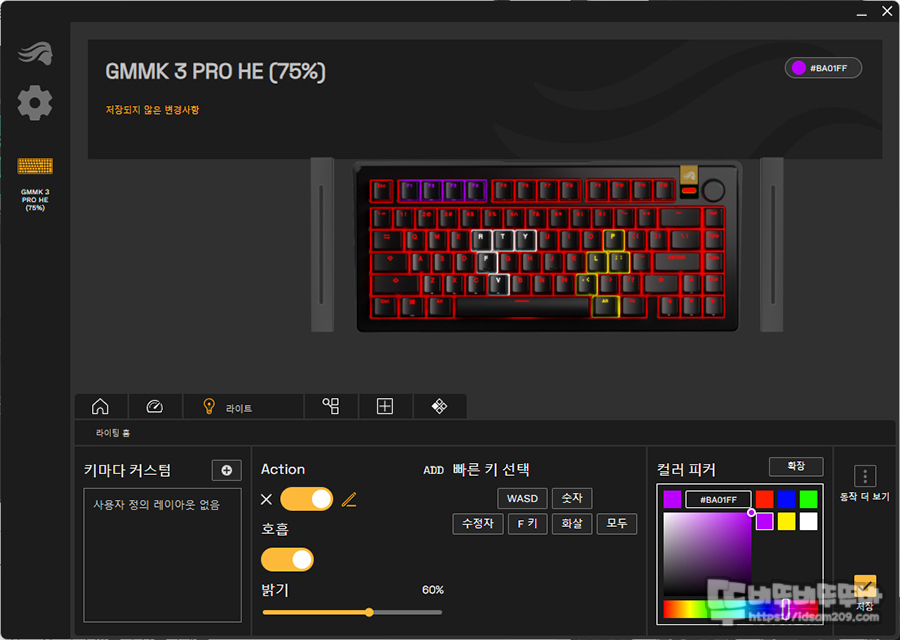Click the 저장되지 않은 변경사항 notice
This screenshot has width=900, height=640.
[152, 110]
